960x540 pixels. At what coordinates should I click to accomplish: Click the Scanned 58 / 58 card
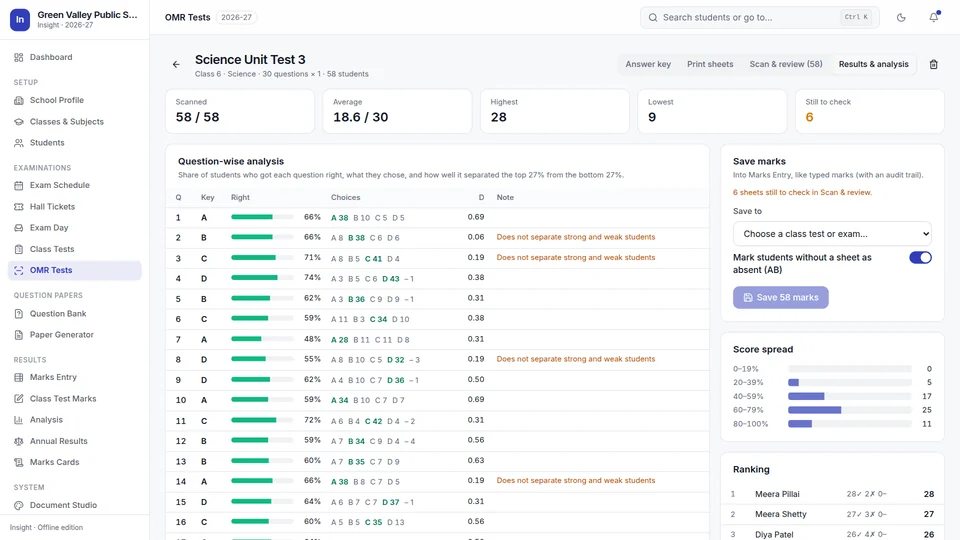click(x=239, y=111)
